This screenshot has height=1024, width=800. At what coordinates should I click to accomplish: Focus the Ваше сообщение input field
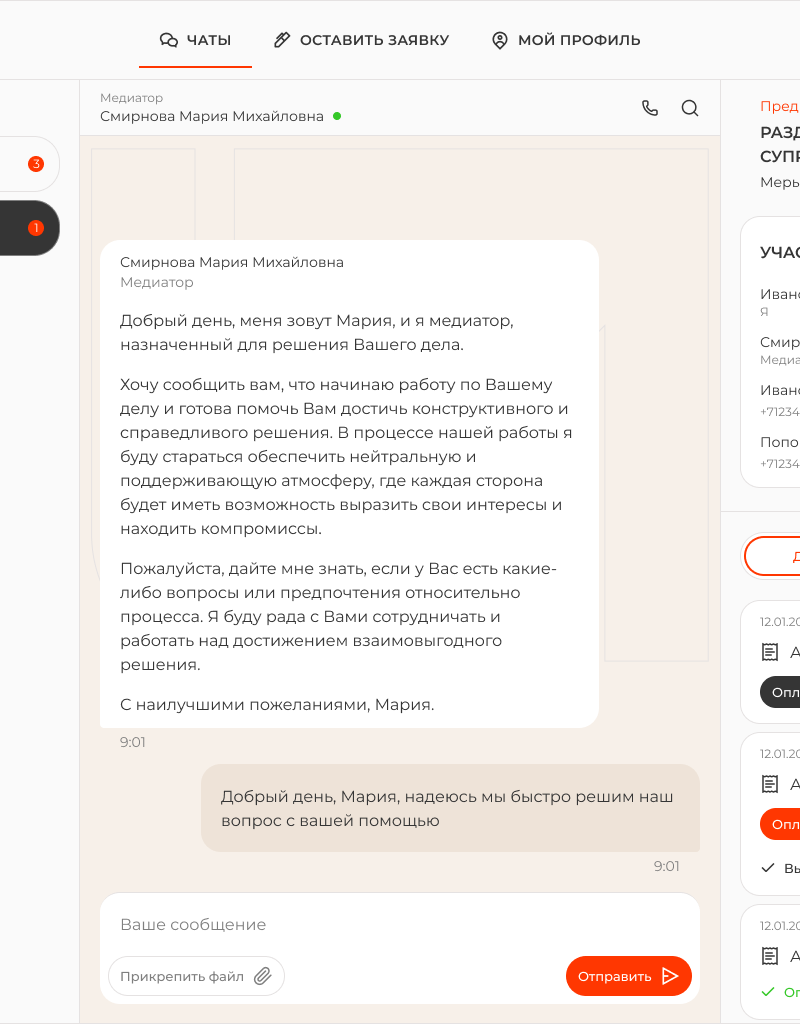(400, 924)
